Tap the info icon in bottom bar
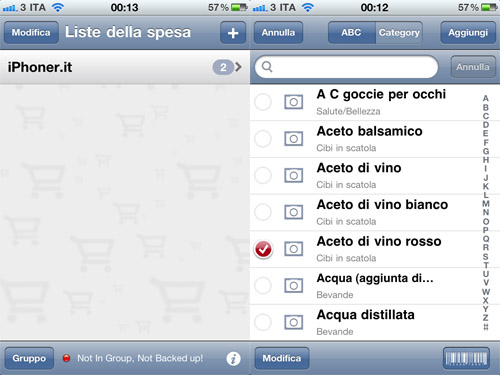This screenshot has height=375, width=500. (x=233, y=359)
